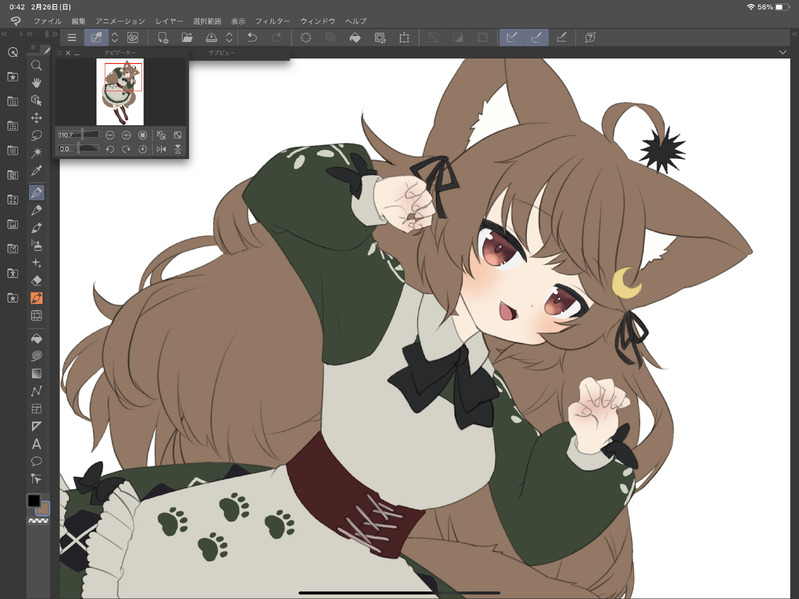The image size is (799, 599).
Task: Select the Lasso selection tool
Action: [36, 135]
